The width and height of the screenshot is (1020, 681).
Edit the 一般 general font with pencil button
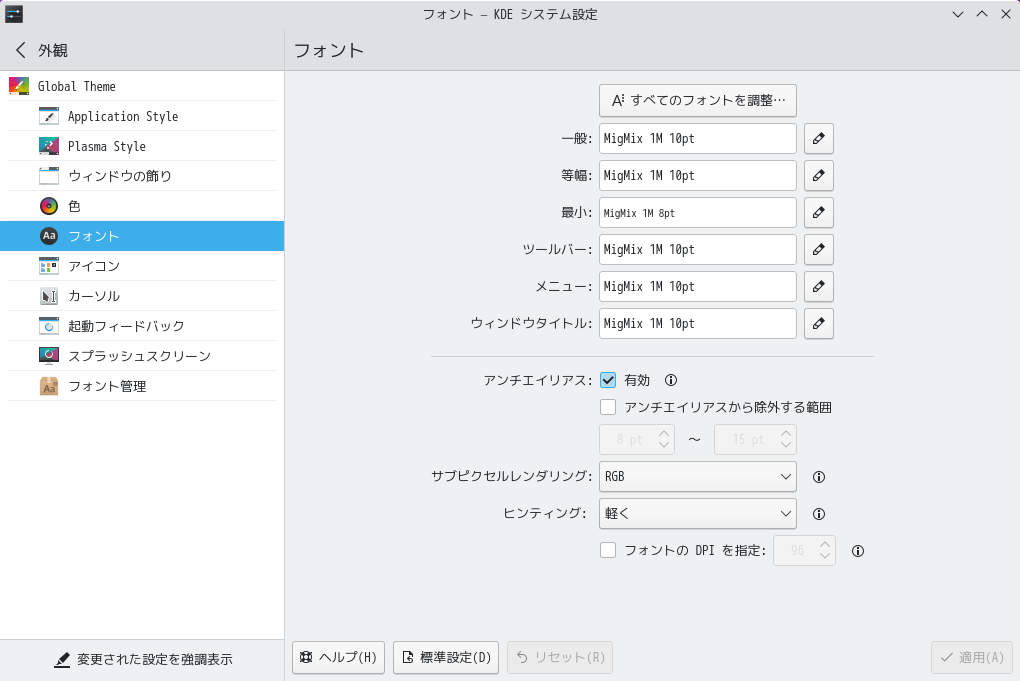tap(818, 139)
